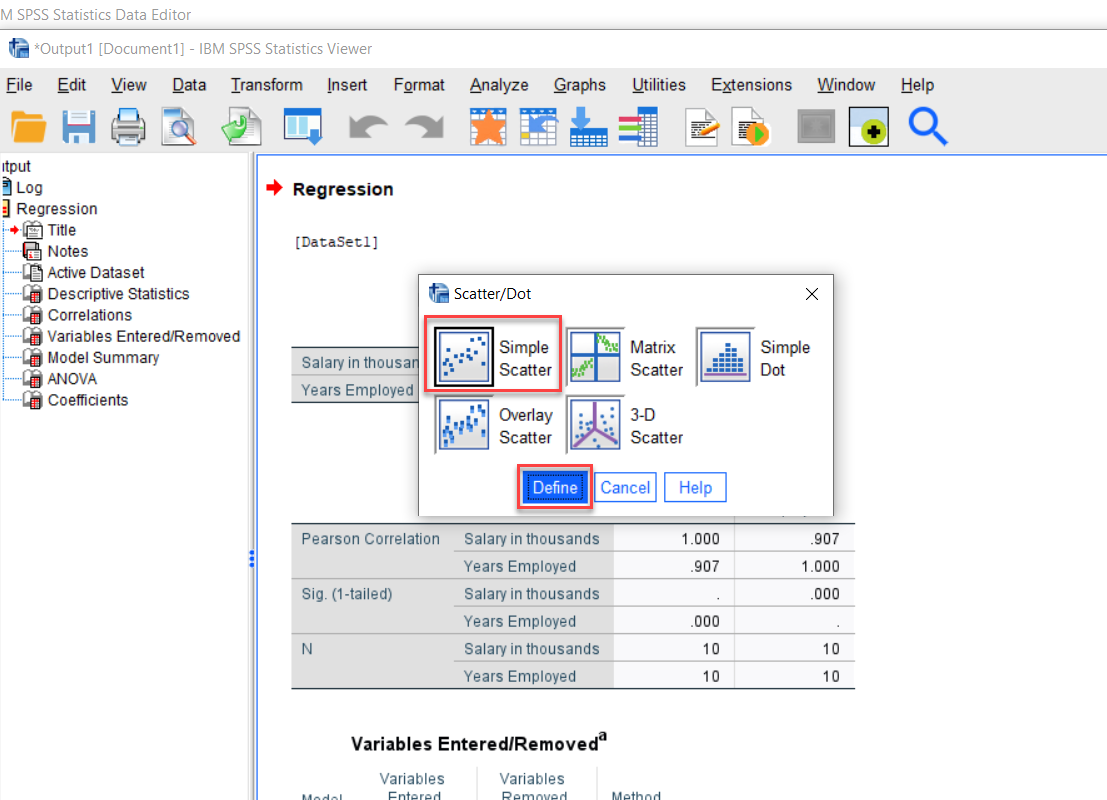The height and width of the screenshot is (800, 1107).
Task: Click the gray disabled toolbar icon
Action: 816,128
